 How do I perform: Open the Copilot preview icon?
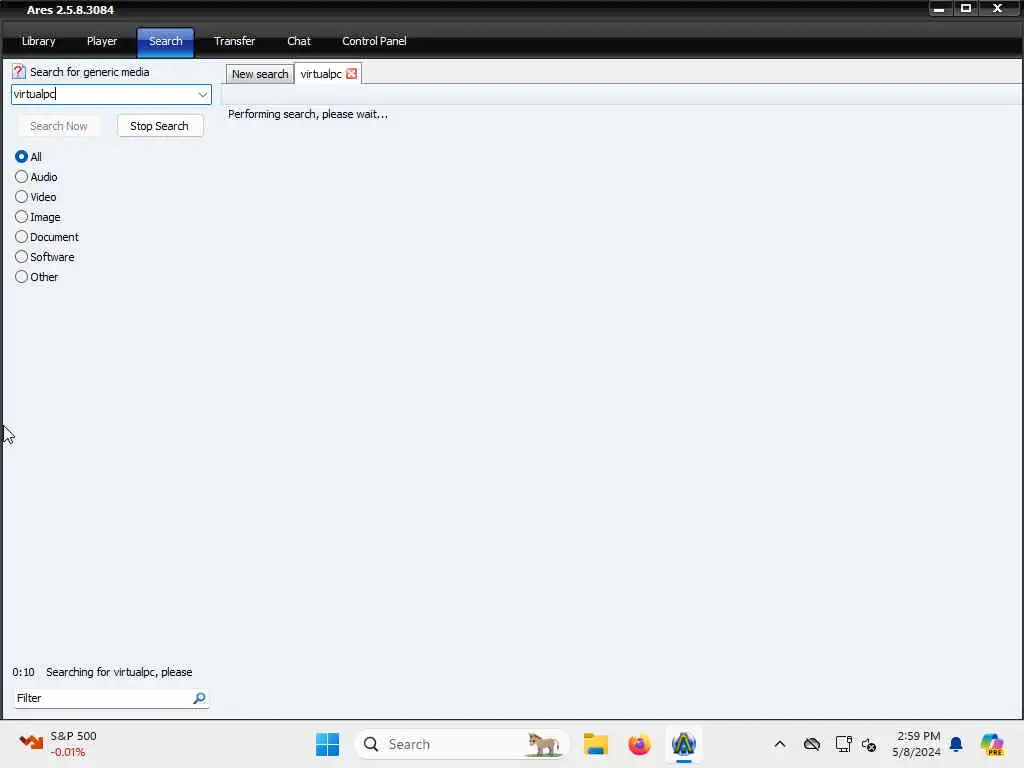coord(992,744)
